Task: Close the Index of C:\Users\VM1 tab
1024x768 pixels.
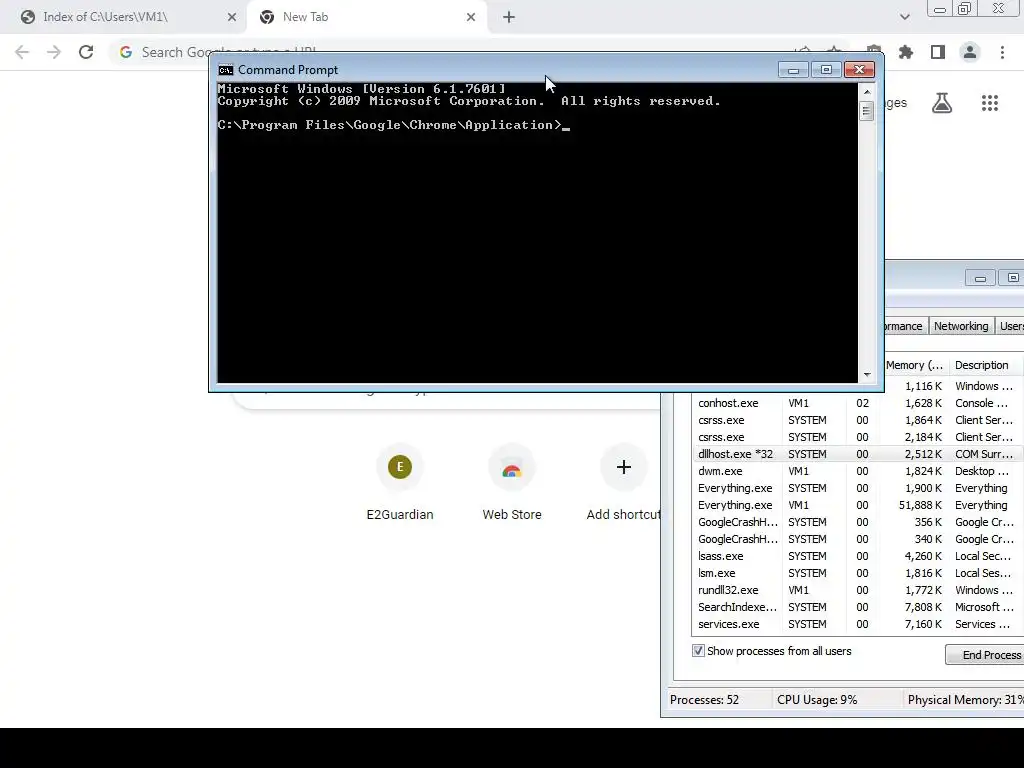Action: [x=232, y=17]
